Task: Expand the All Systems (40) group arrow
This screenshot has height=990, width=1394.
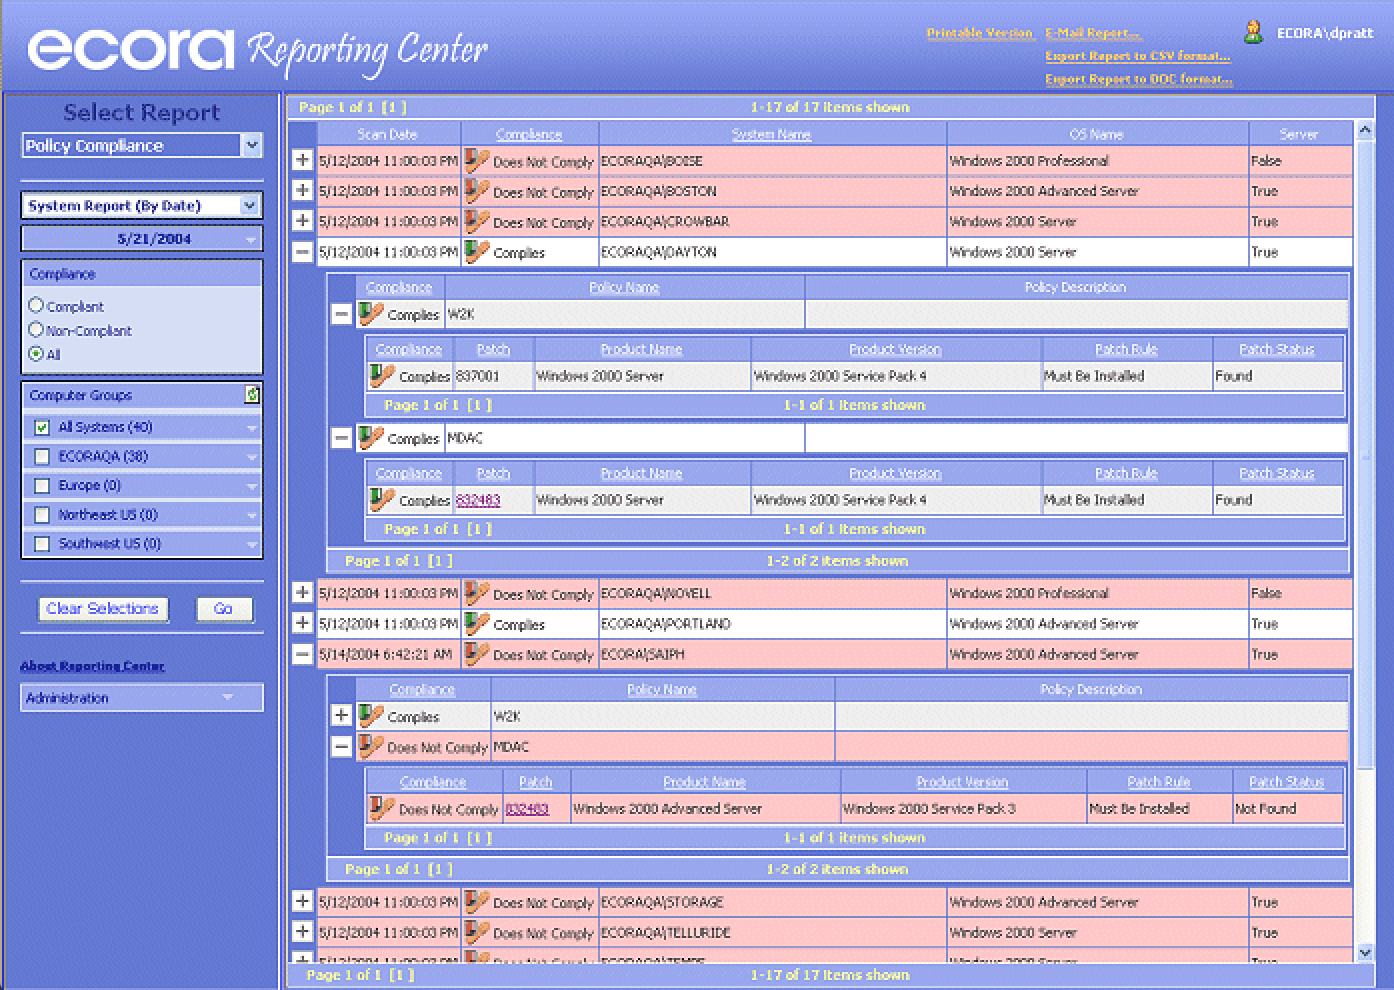Action: pos(251,428)
